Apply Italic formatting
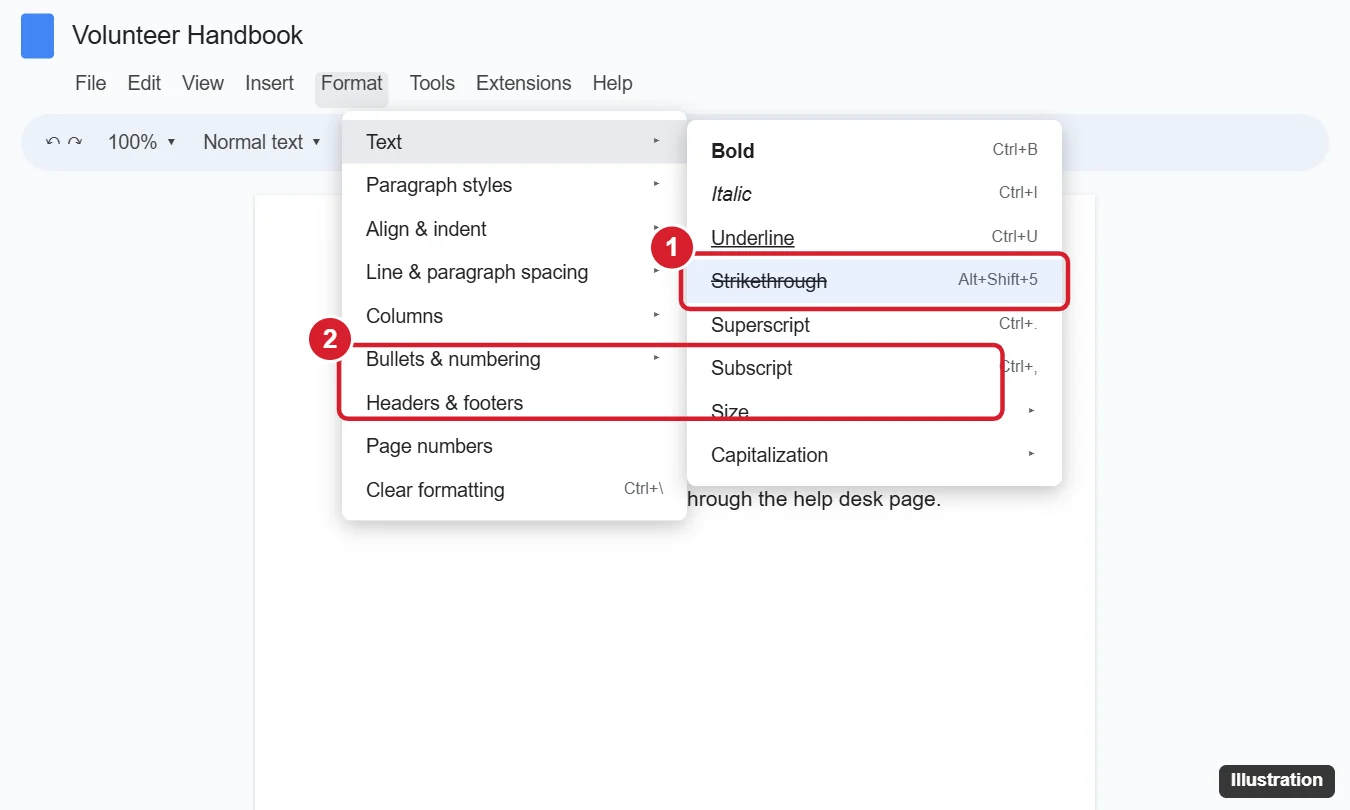This screenshot has width=1350, height=810. tap(874, 194)
